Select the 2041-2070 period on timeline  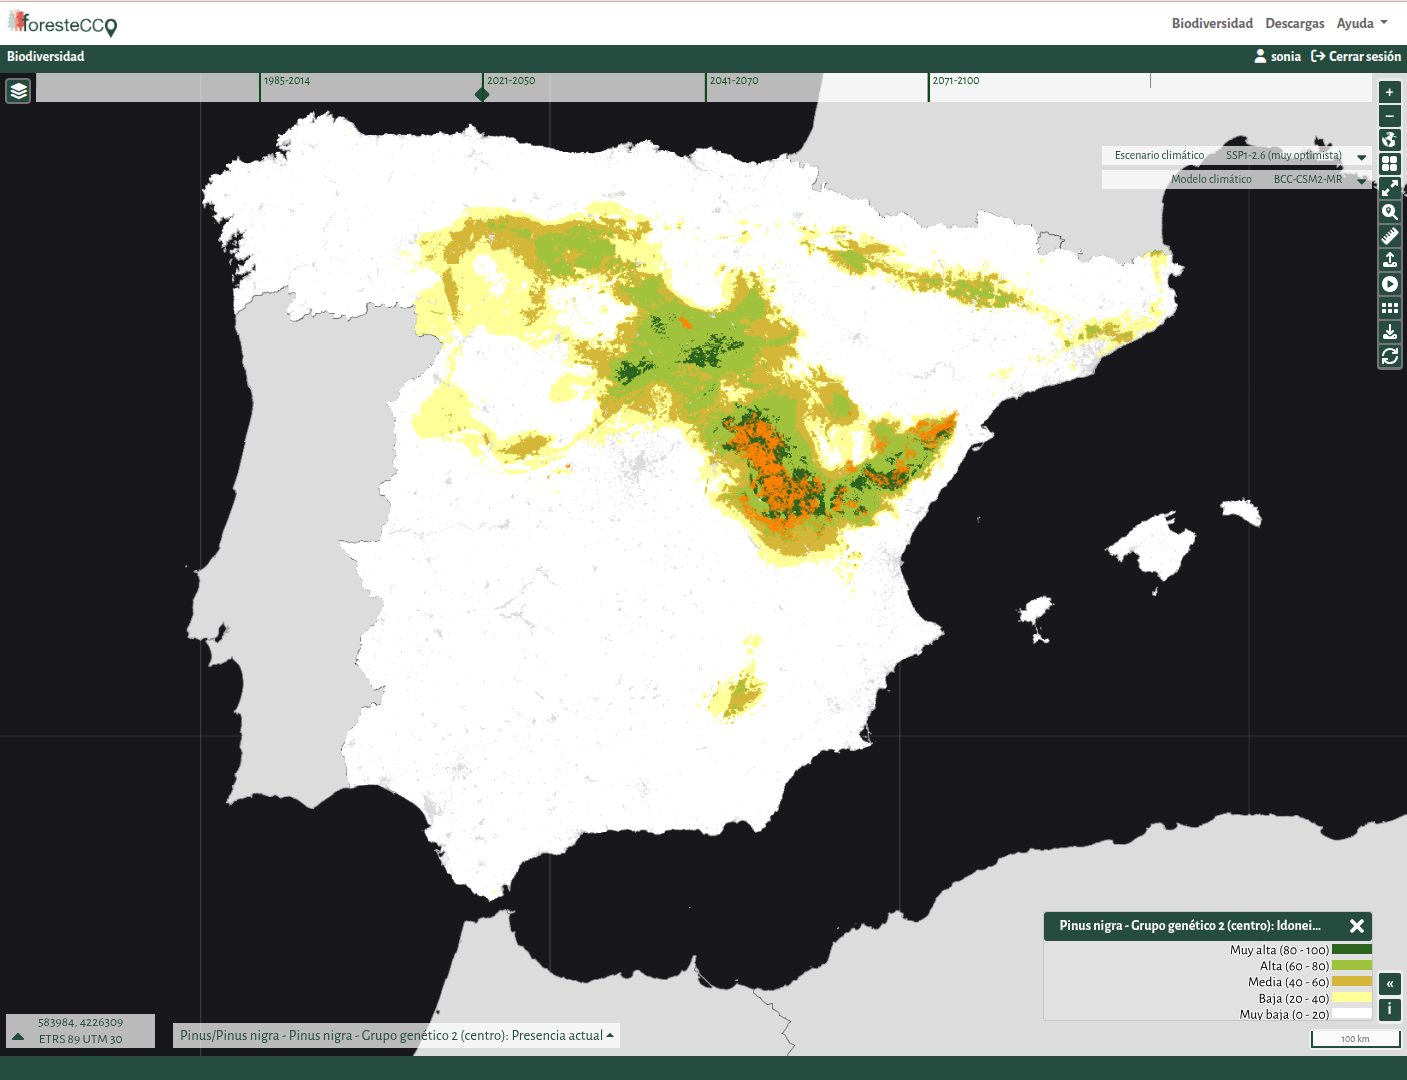pos(734,81)
